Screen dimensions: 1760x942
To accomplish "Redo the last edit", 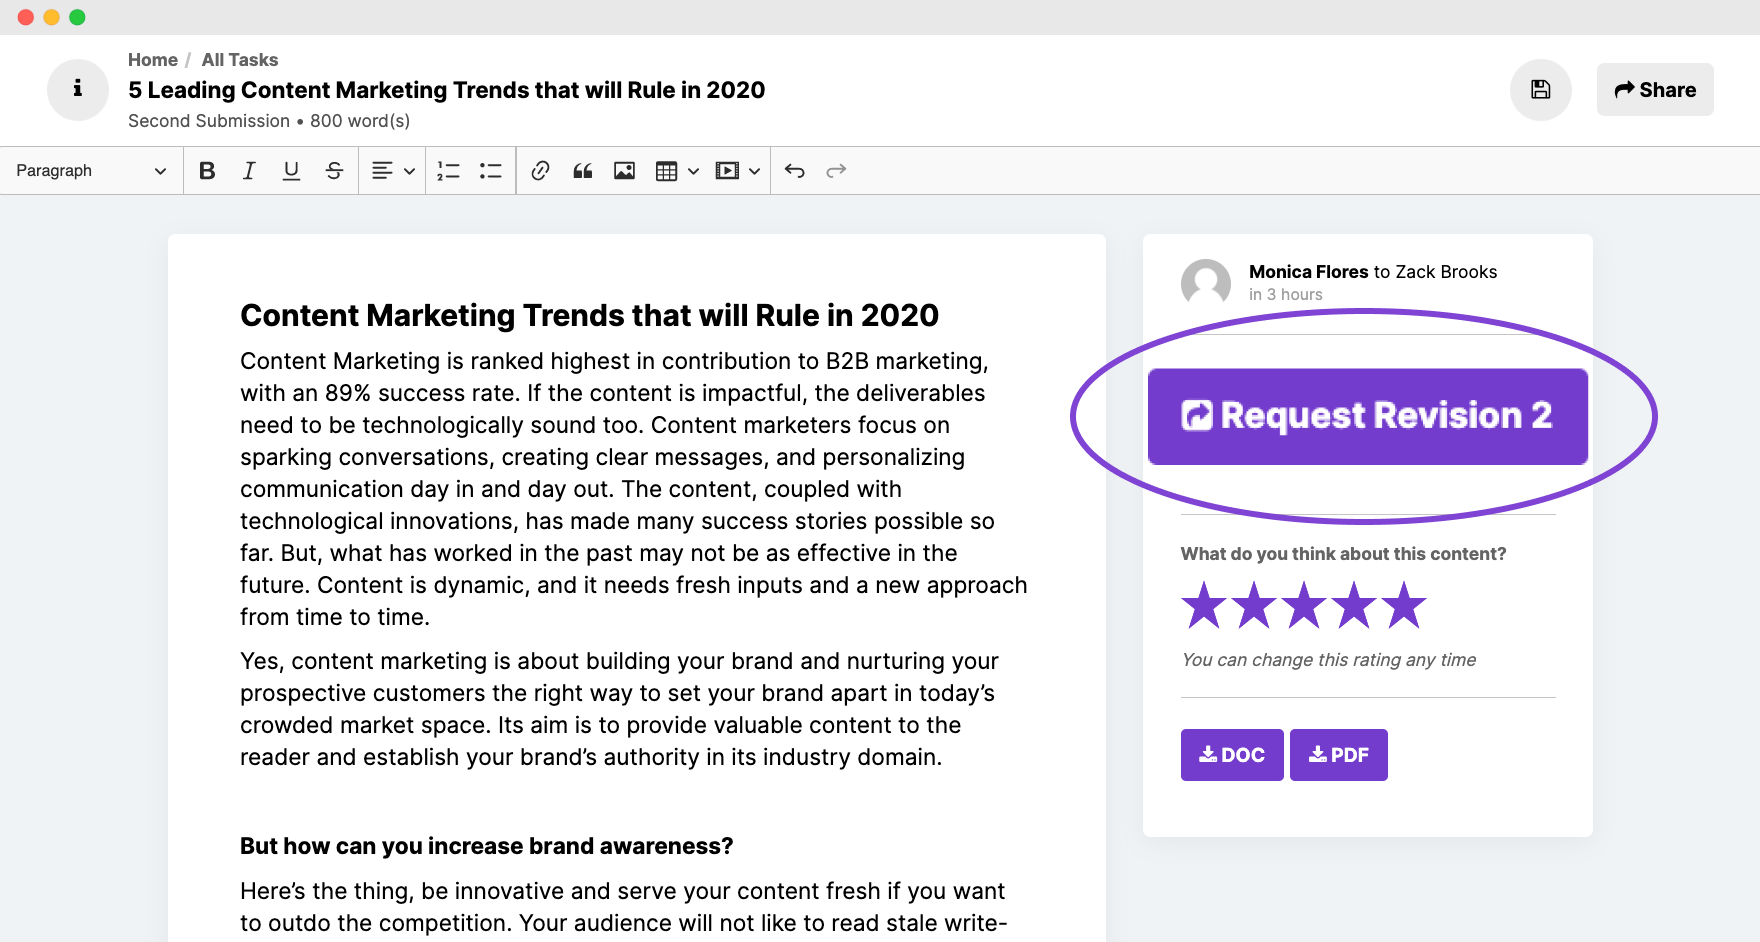I will pos(836,171).
